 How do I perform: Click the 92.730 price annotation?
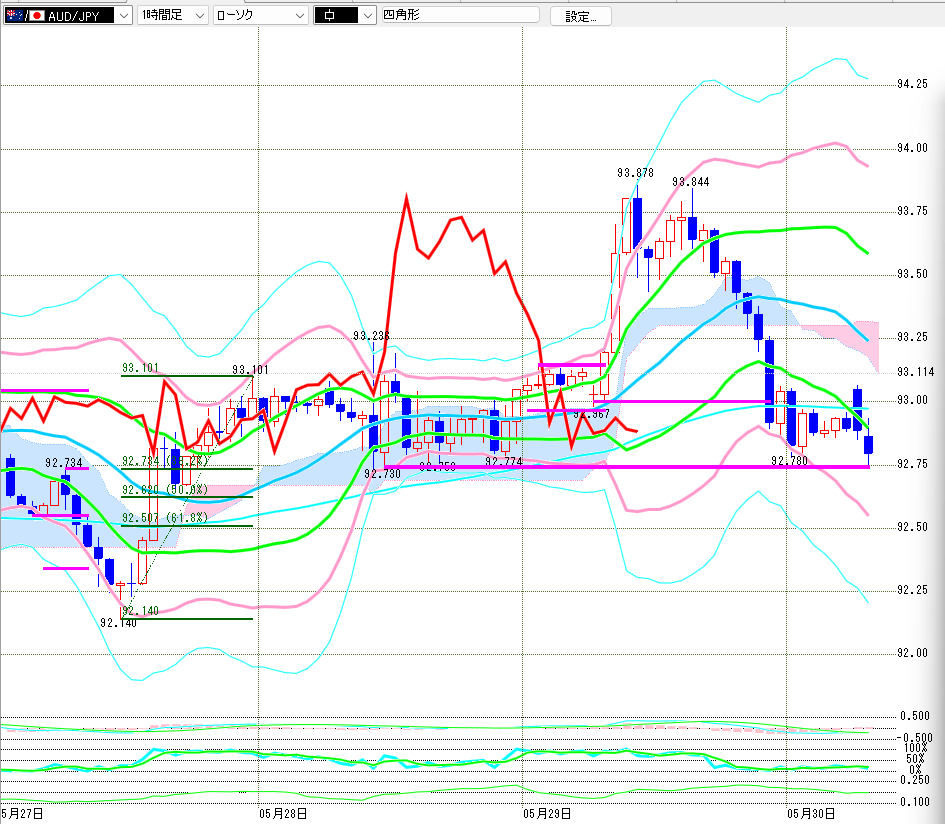coord(382,474)
